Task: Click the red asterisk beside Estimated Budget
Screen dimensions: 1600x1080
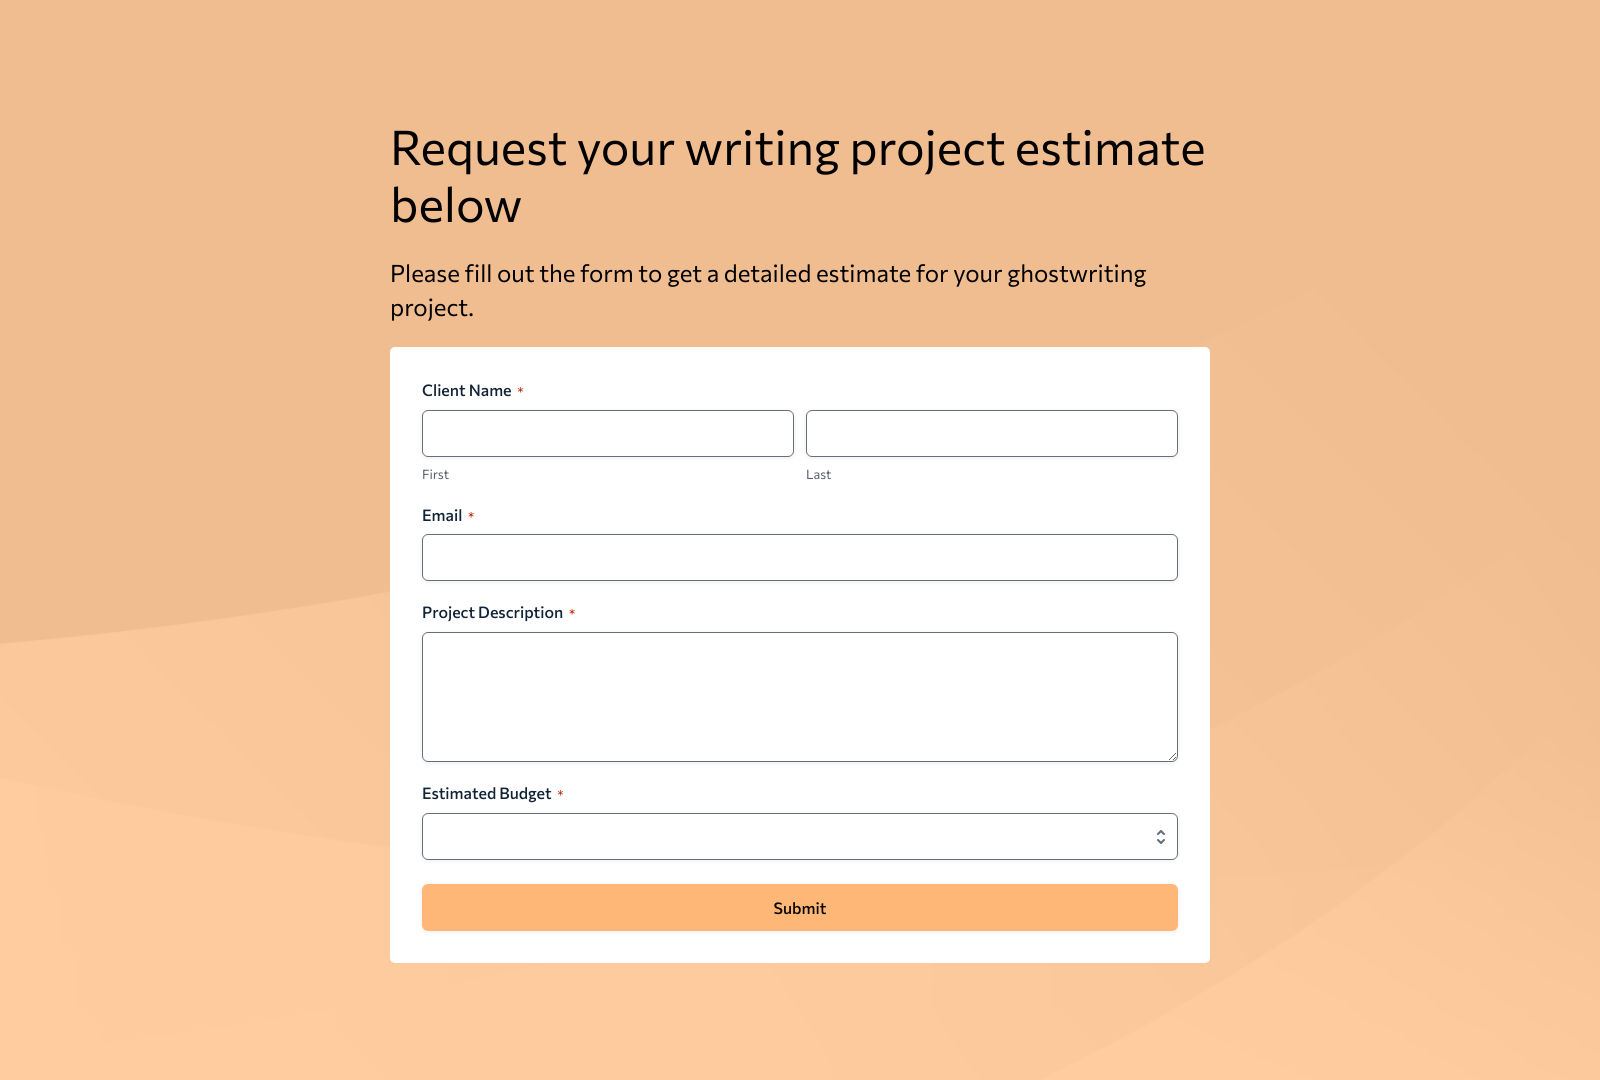Action: tap(560, 793)
